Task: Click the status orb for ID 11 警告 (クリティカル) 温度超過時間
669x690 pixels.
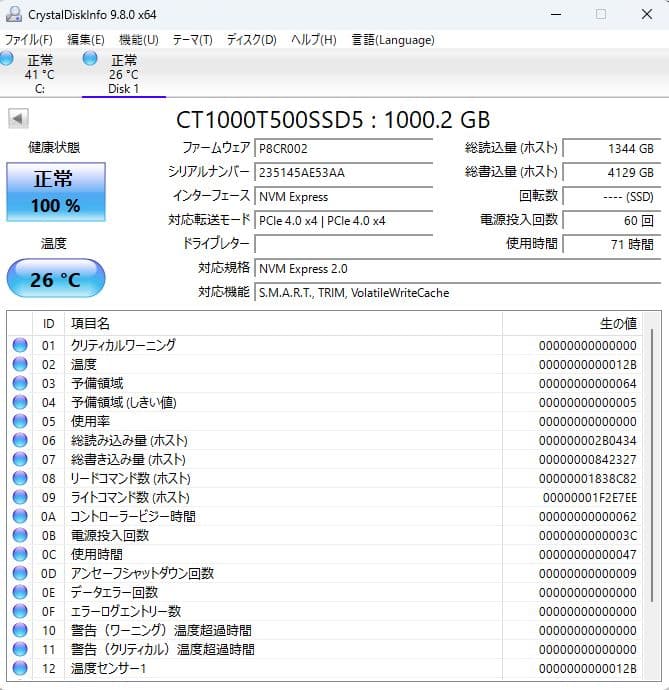Action: pos(20,649)
